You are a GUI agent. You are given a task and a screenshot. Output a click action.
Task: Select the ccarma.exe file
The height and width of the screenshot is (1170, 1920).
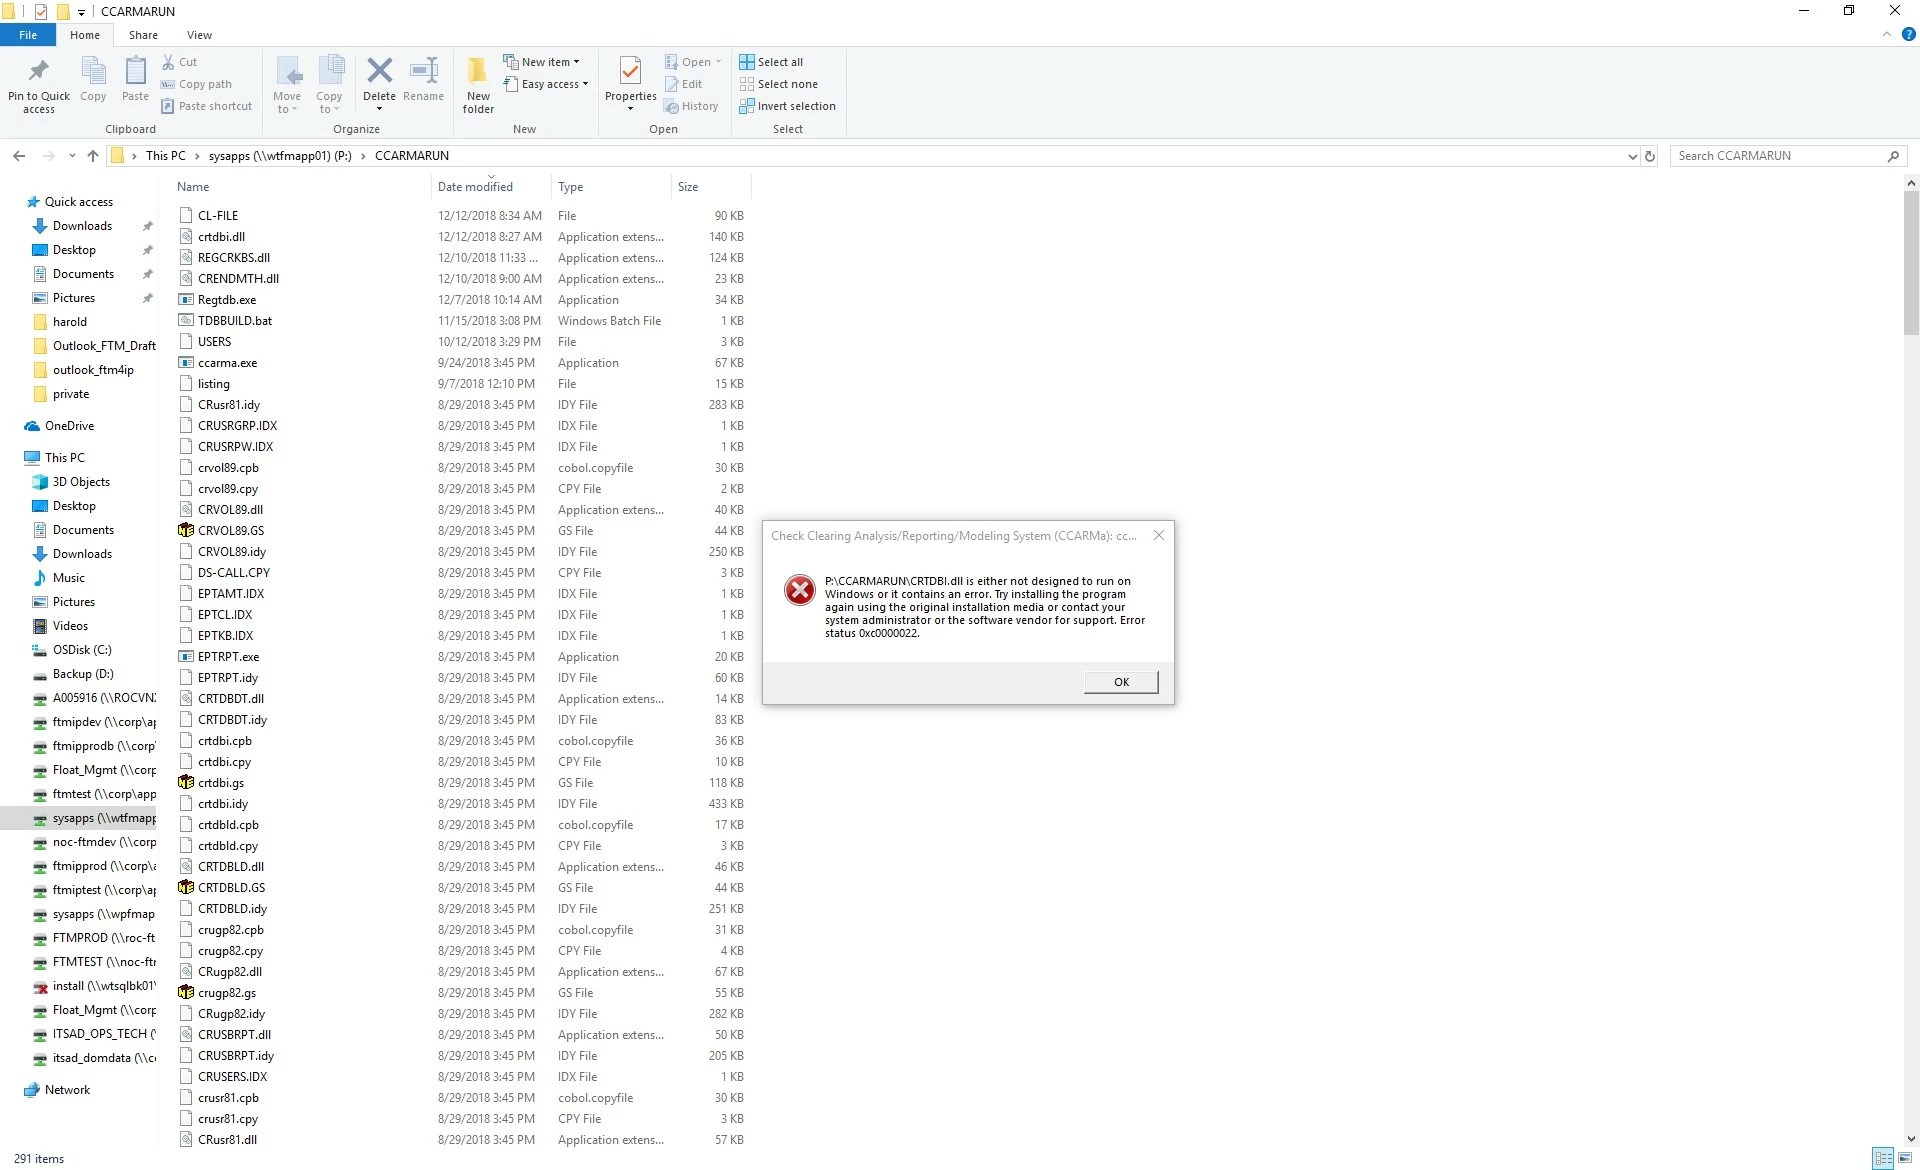tap(227, 363)
